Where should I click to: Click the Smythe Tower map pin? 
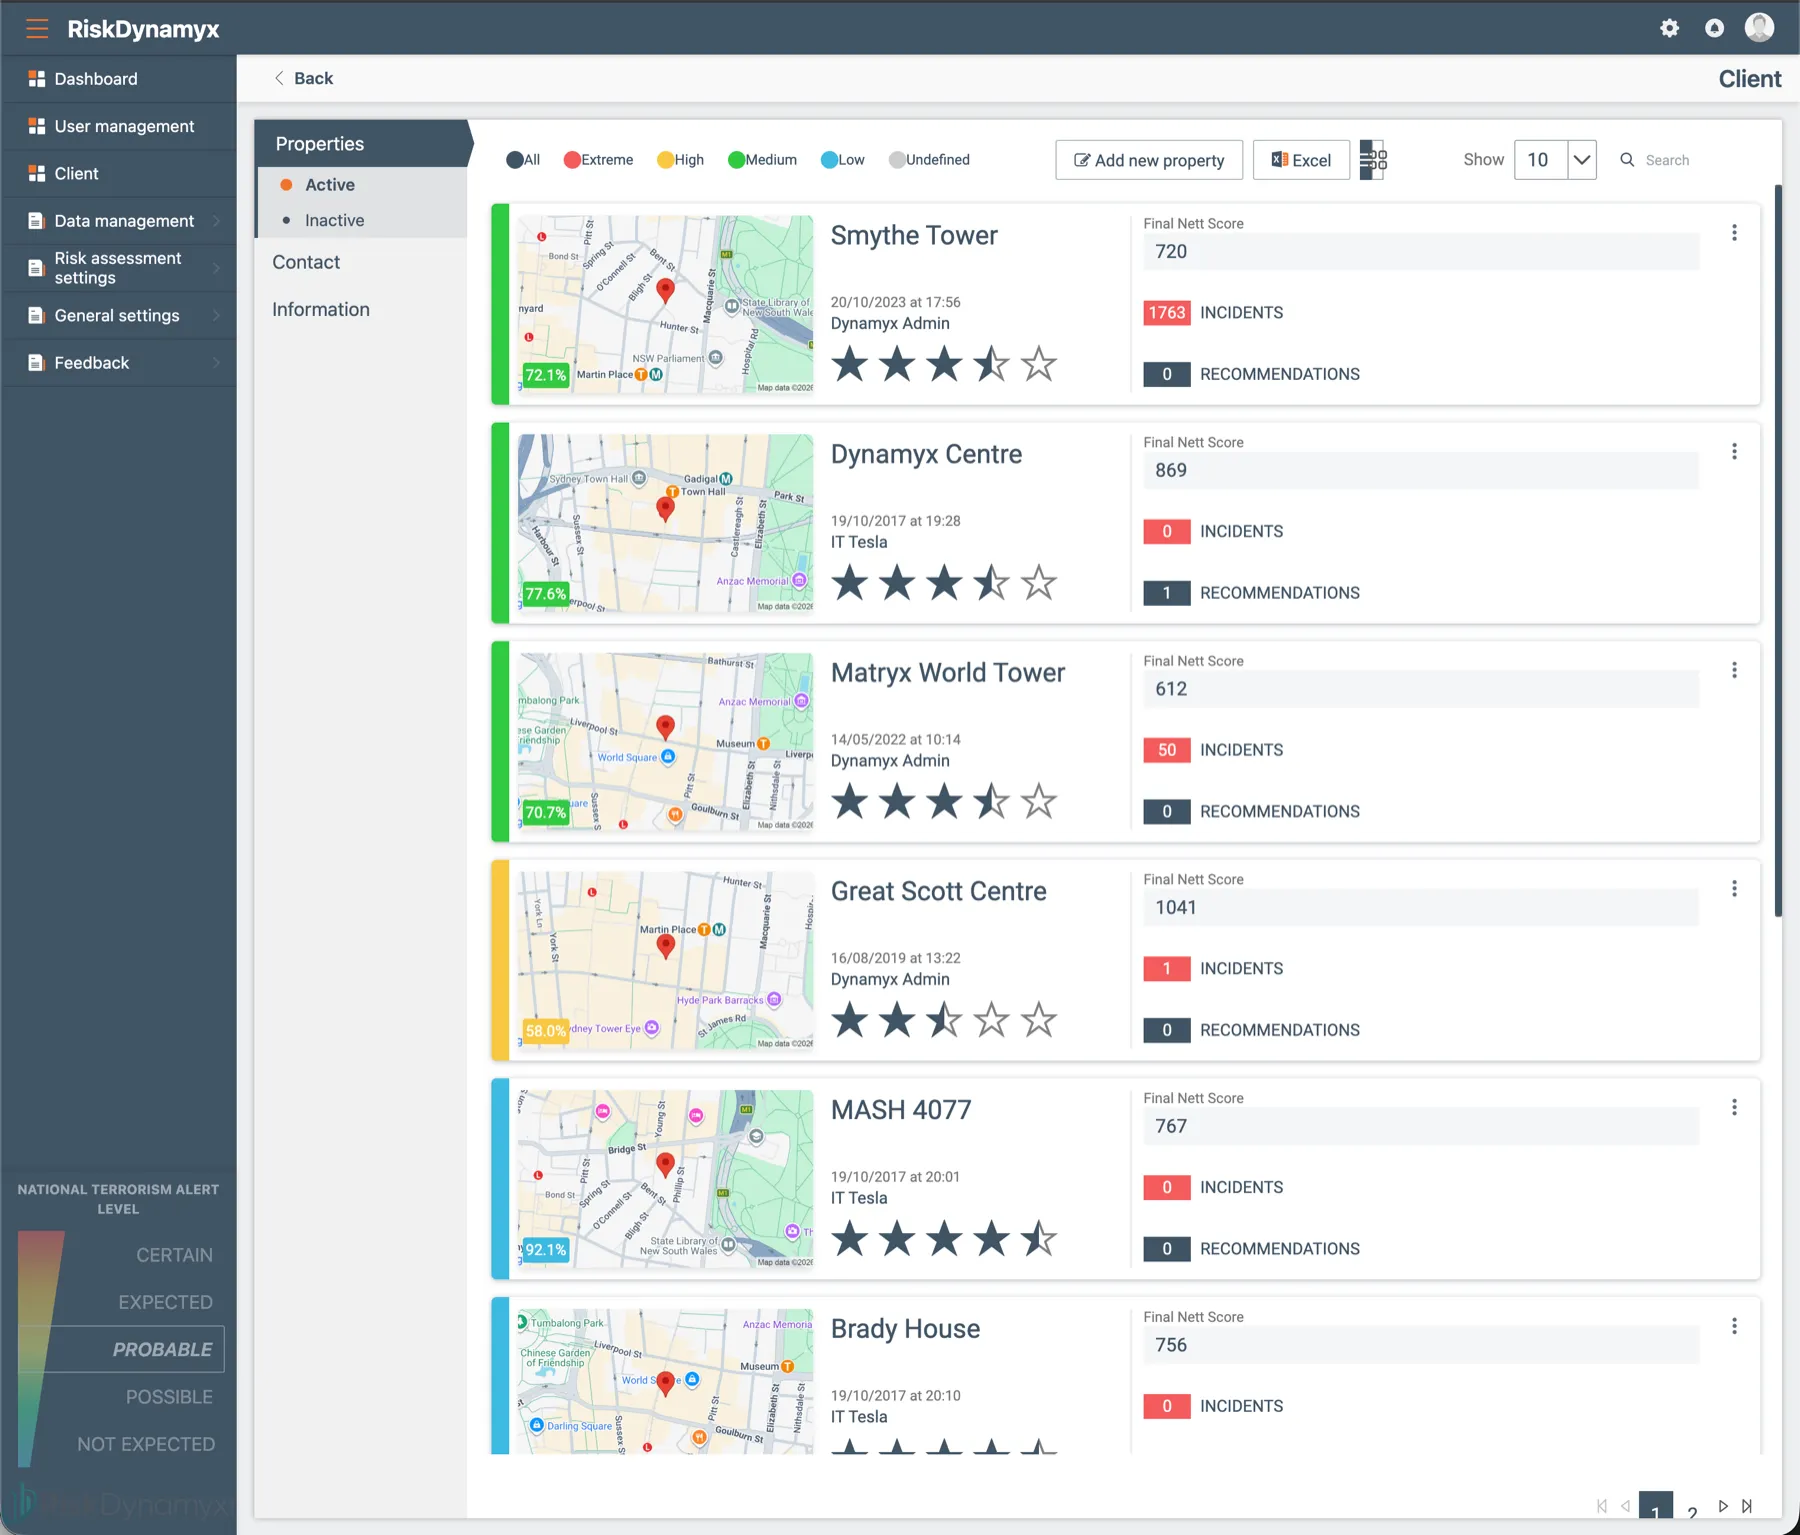pyautogui.click(x=665, y=292)
